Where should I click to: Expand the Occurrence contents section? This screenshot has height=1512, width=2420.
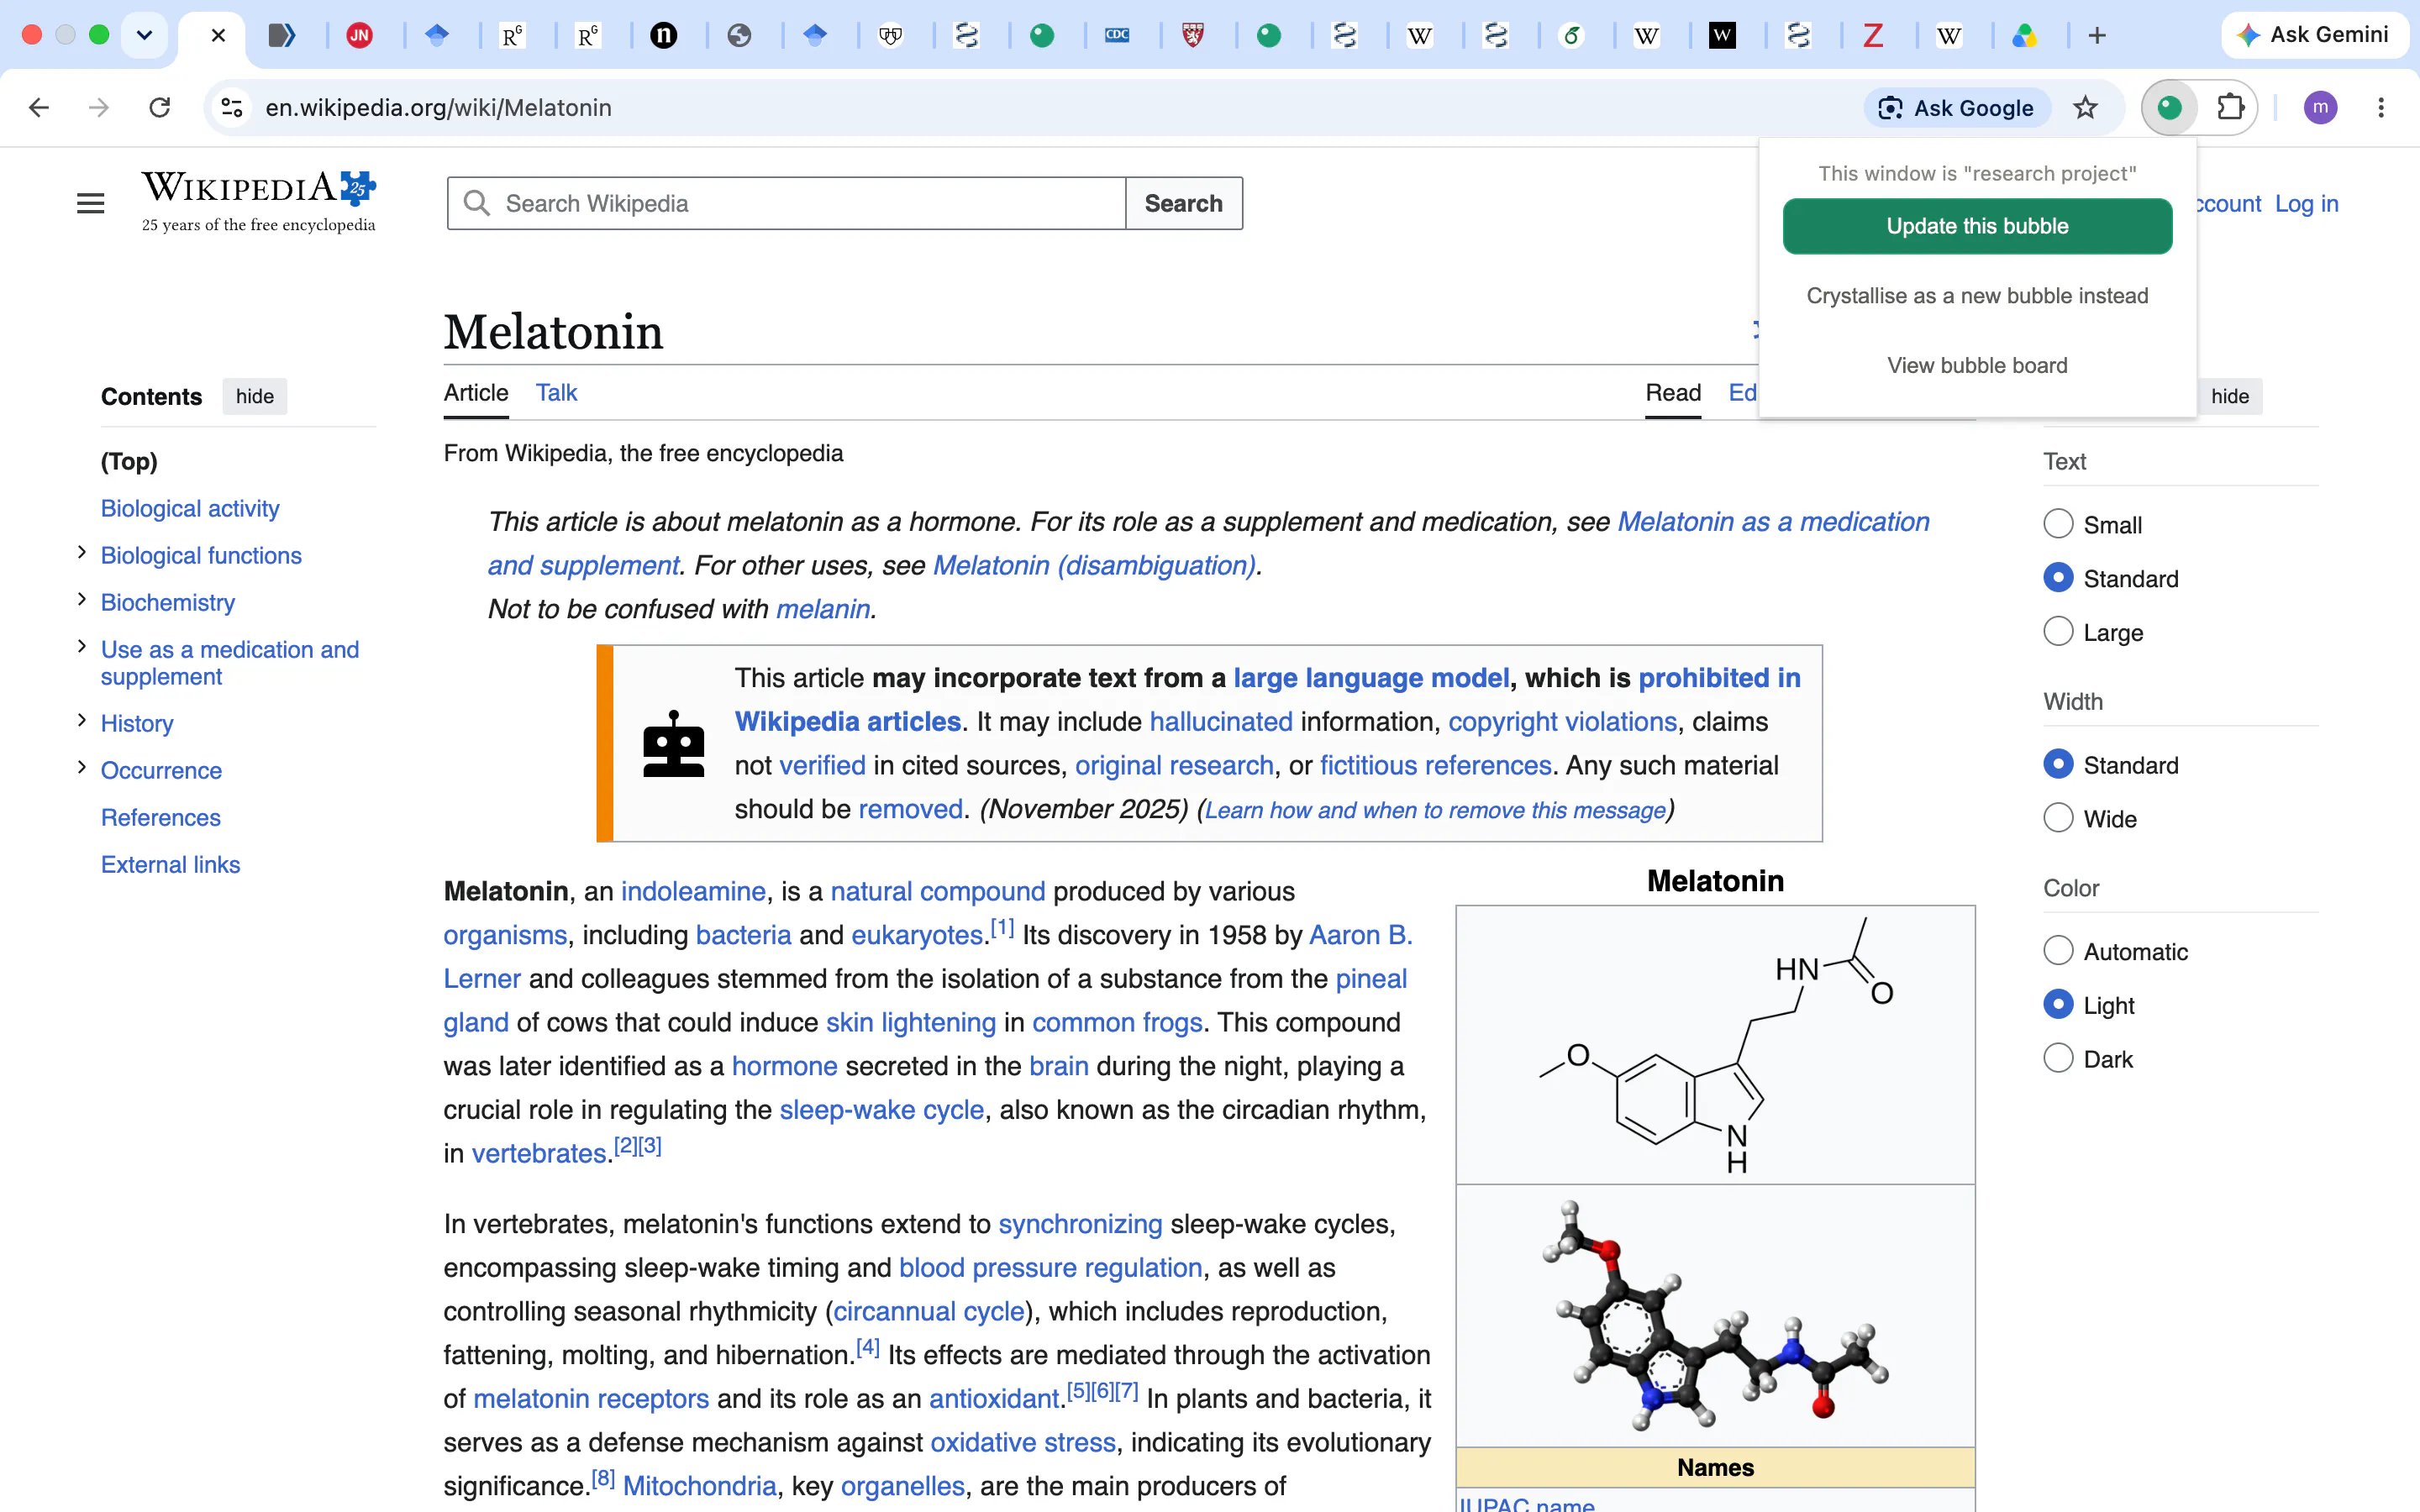tap(82, 768)
